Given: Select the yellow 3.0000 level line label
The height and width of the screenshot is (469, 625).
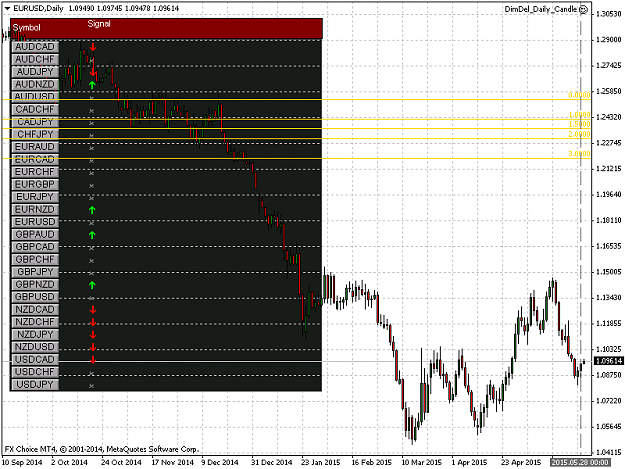Looking at the screenshot, I should (579, 154).
